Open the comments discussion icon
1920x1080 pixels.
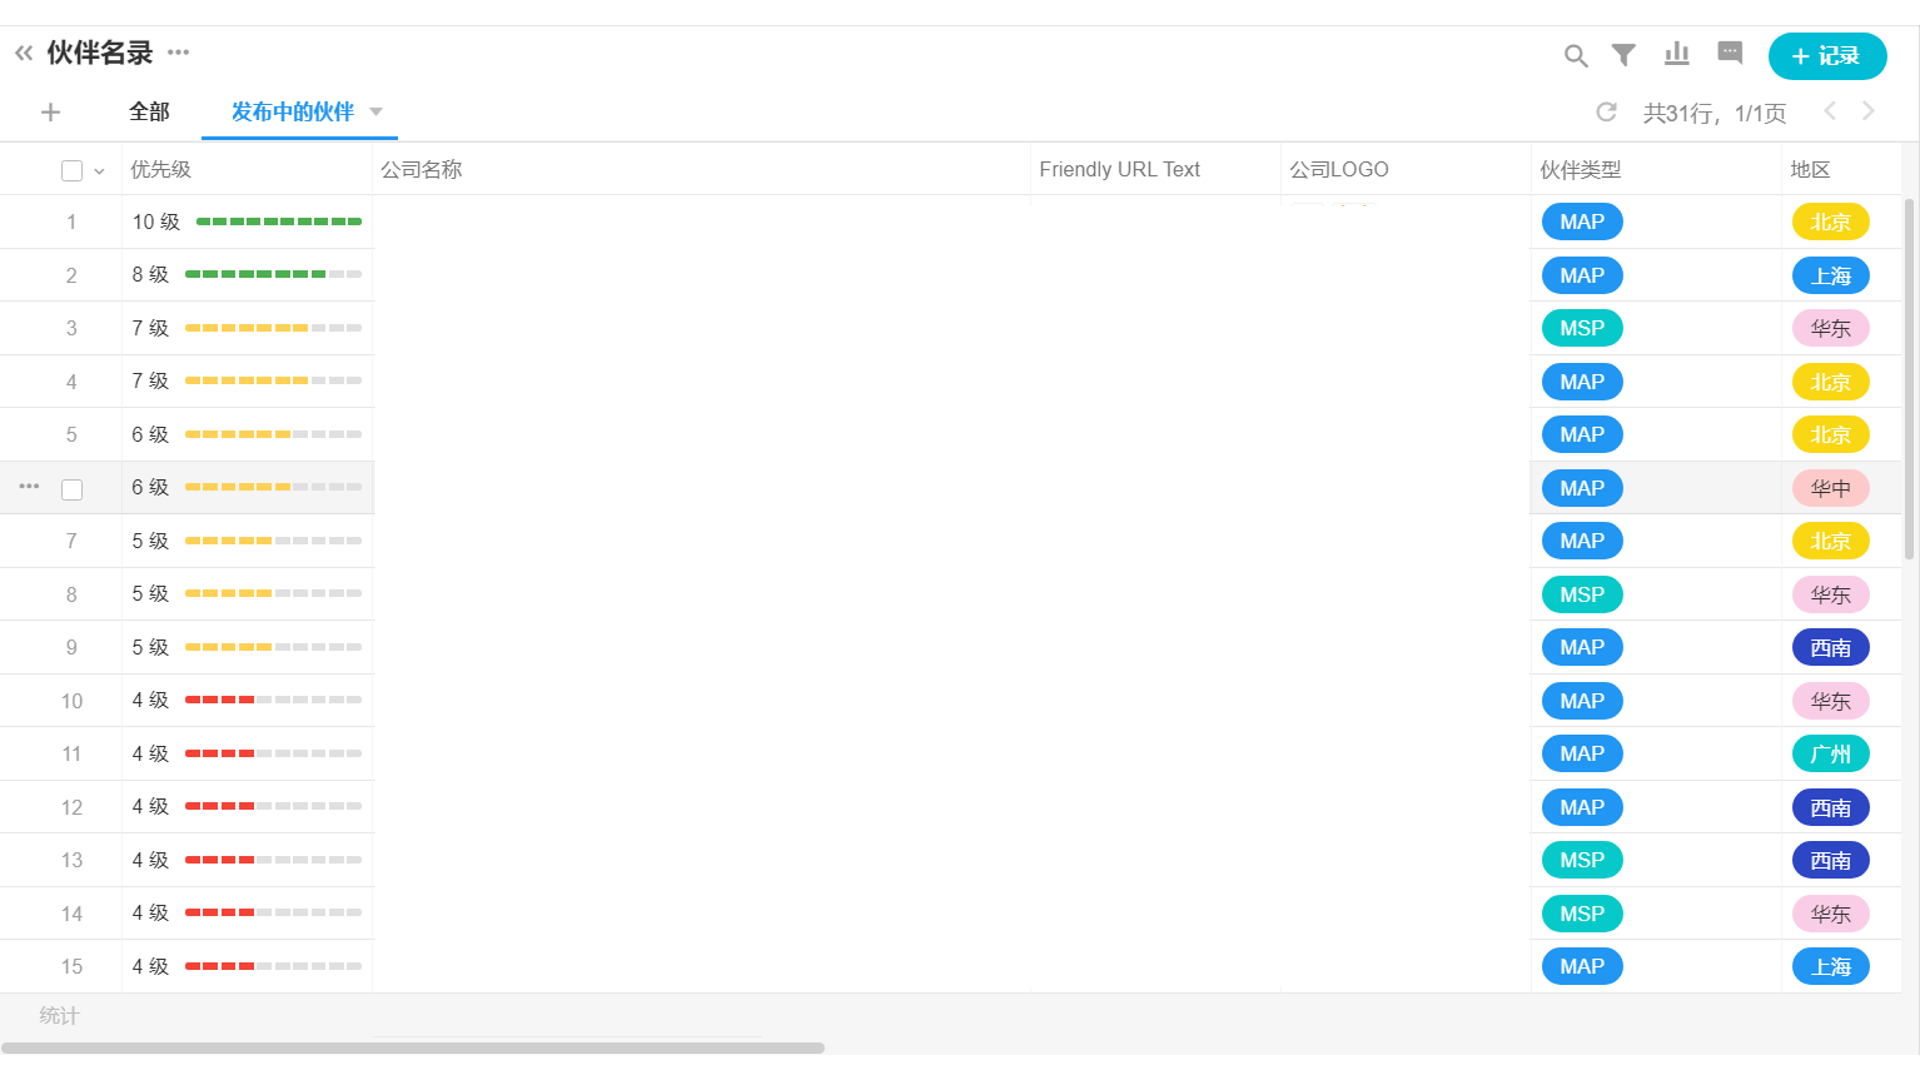pyautogui.click(x=1729, y=53)
